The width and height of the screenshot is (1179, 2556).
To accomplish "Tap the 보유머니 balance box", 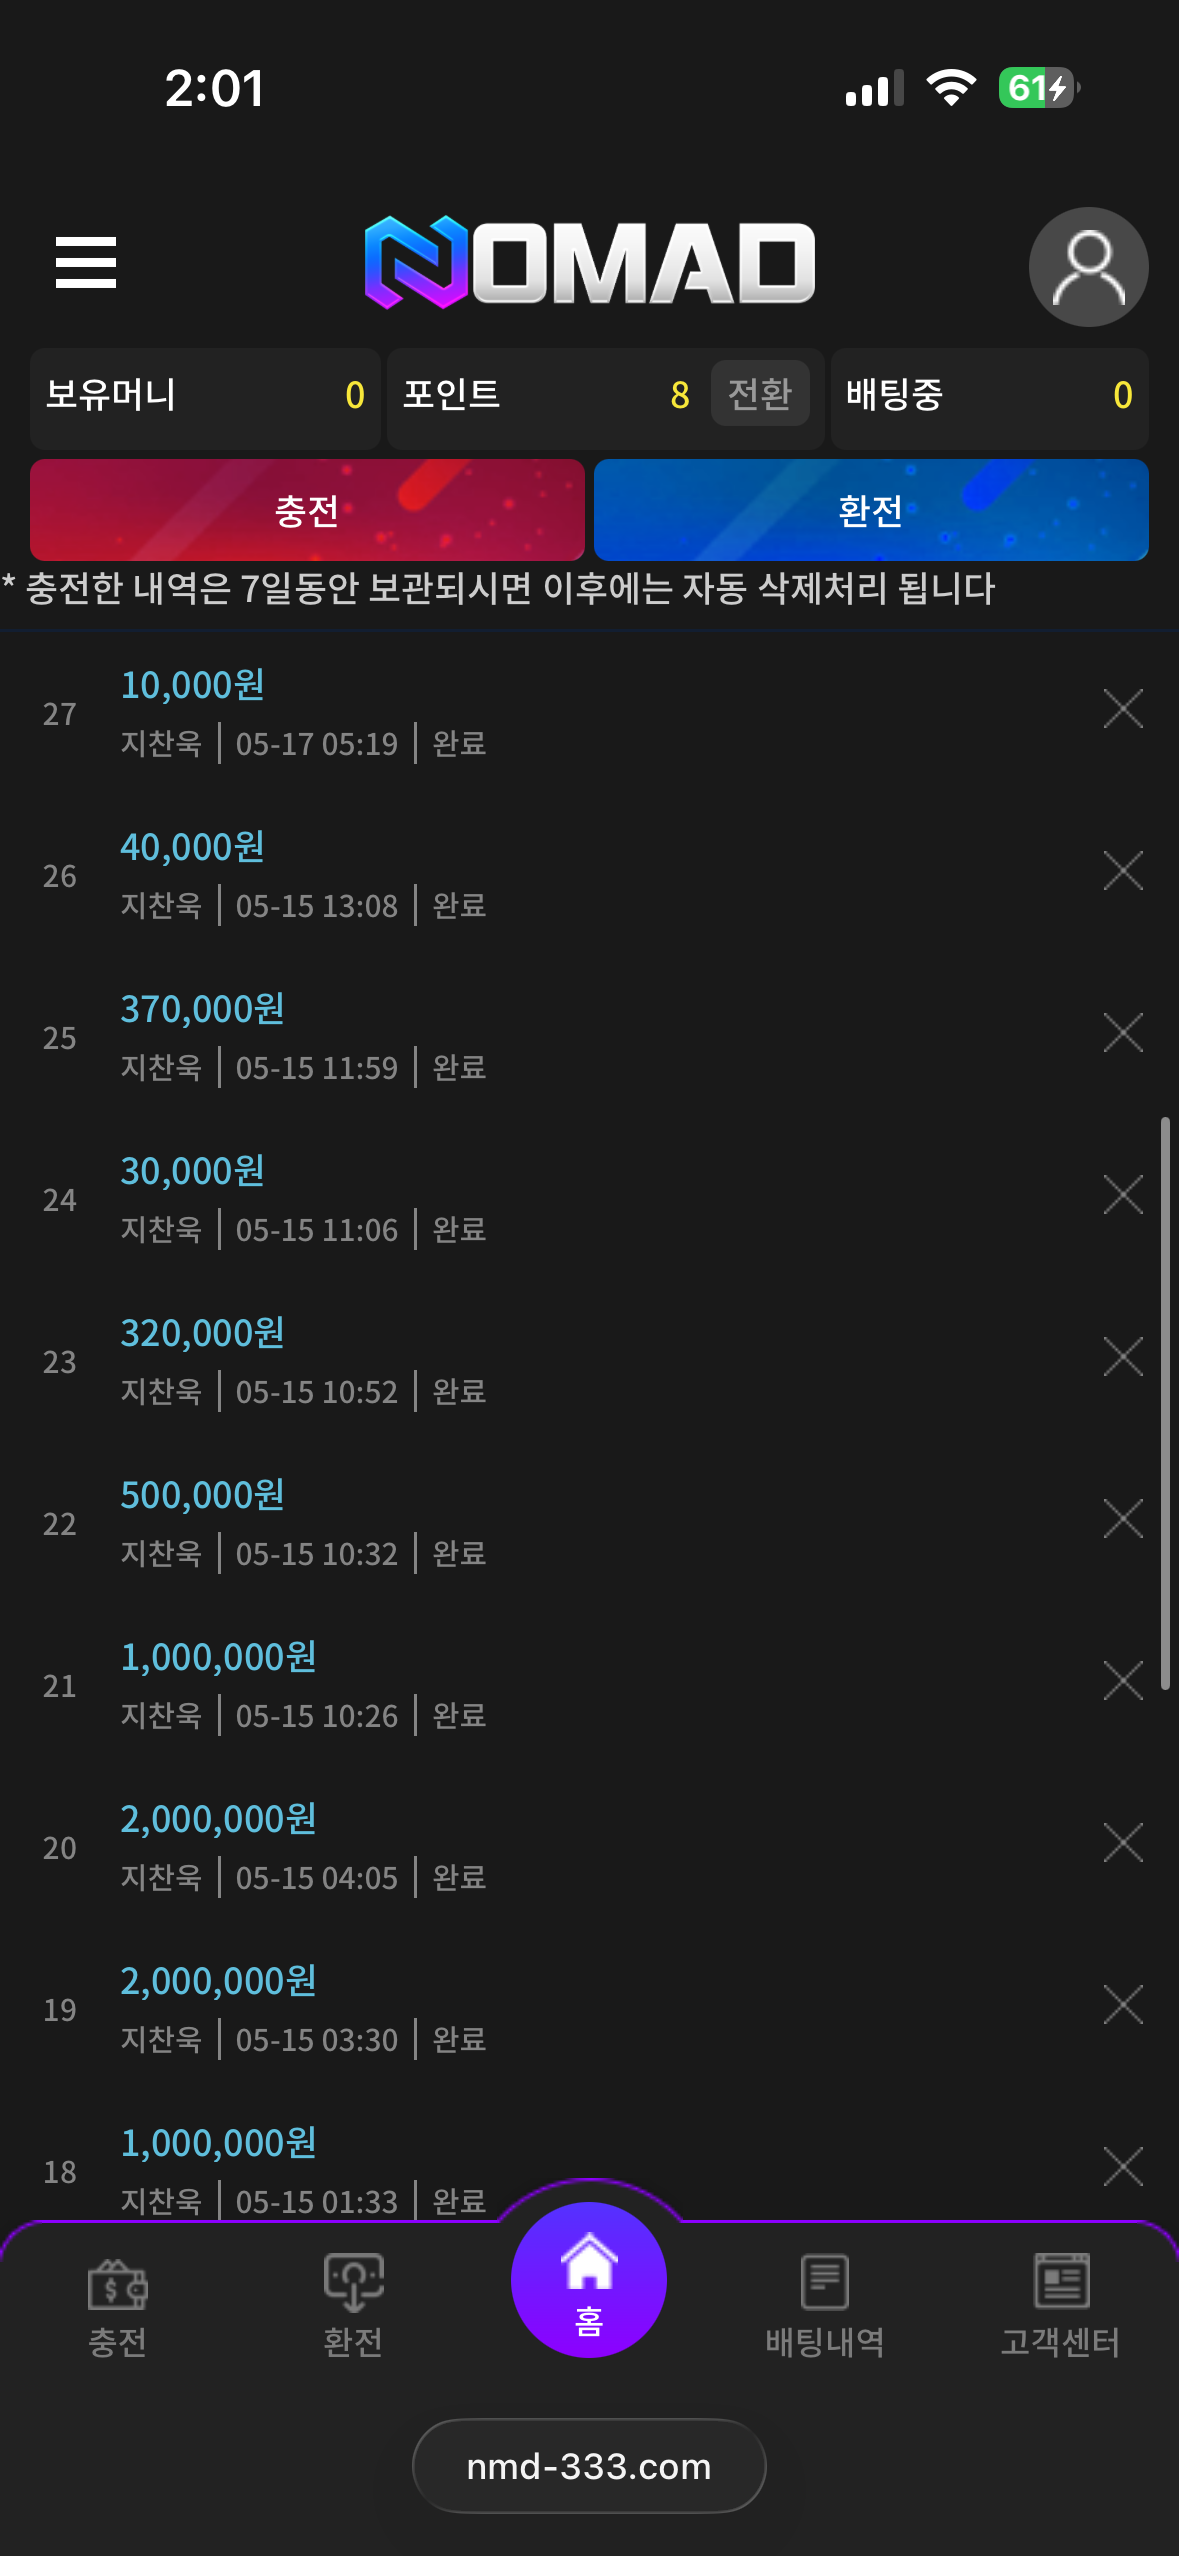I will 205,395.
